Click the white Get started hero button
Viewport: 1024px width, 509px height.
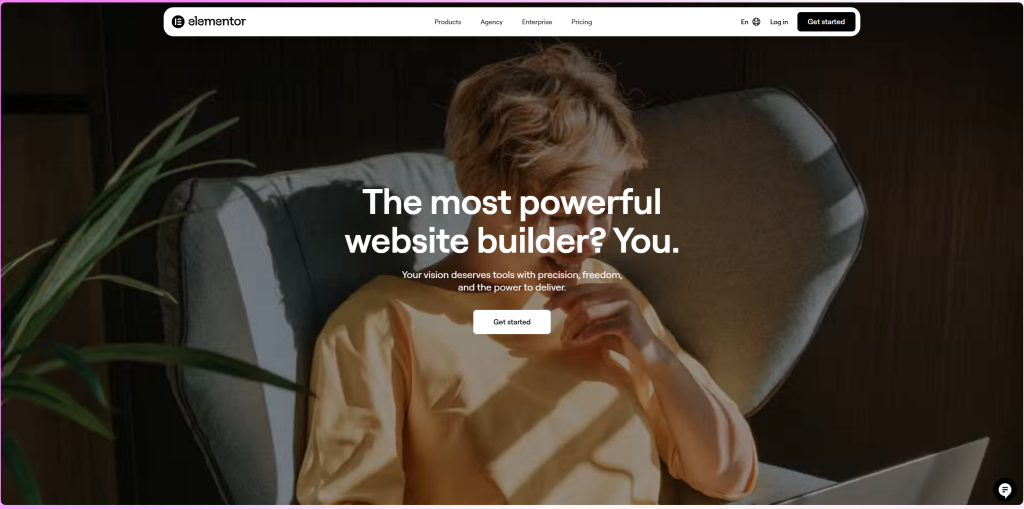(512, 322)
